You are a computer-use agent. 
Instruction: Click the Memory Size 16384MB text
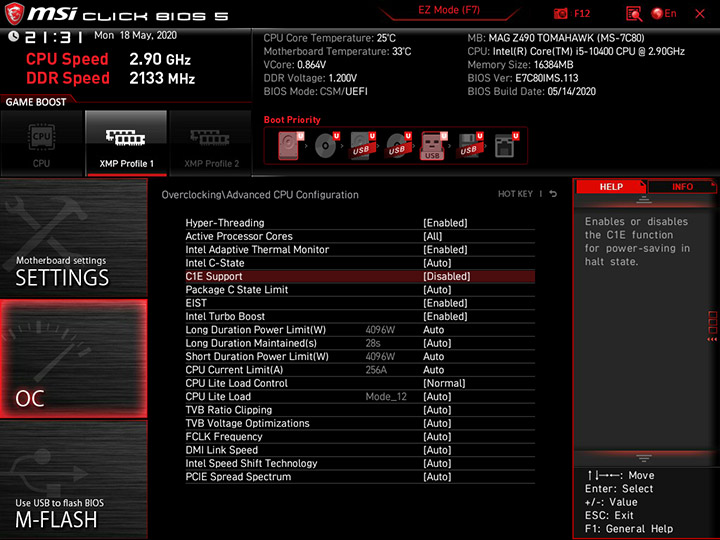click(520, 64)
